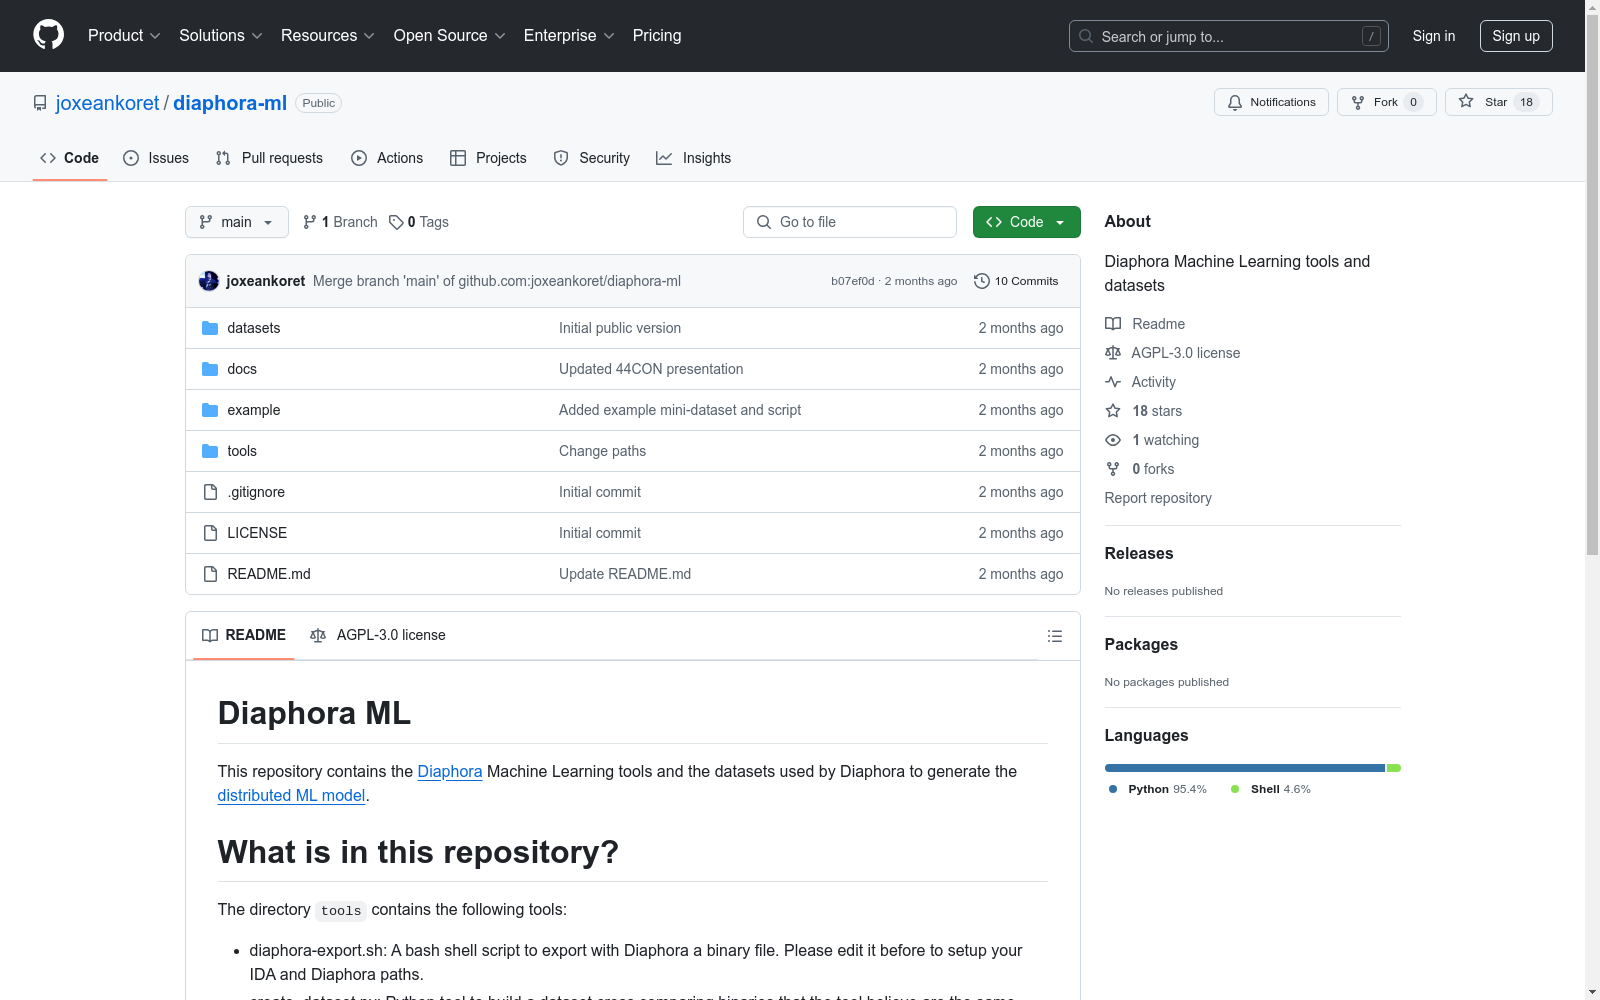Open the datasets folder
Viewport: 1600px width, 1000px height.
tap(254, 328)
